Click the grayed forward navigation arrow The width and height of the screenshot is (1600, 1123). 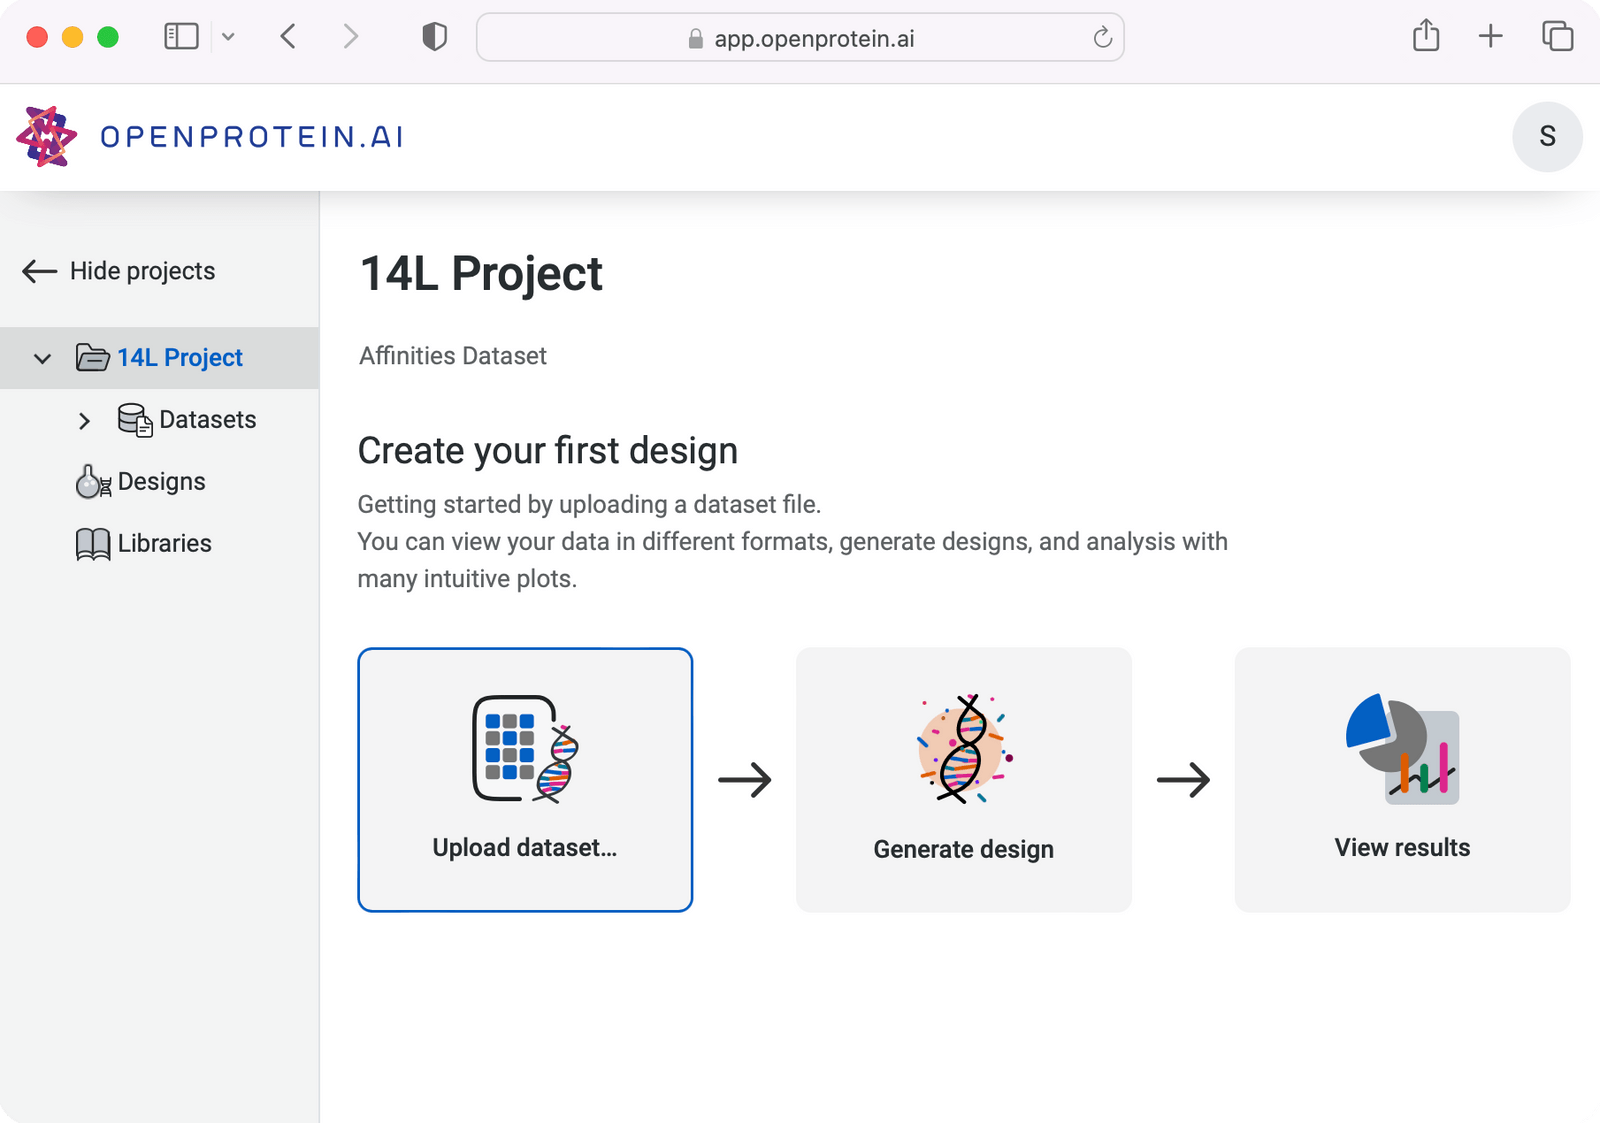(351, 36)
